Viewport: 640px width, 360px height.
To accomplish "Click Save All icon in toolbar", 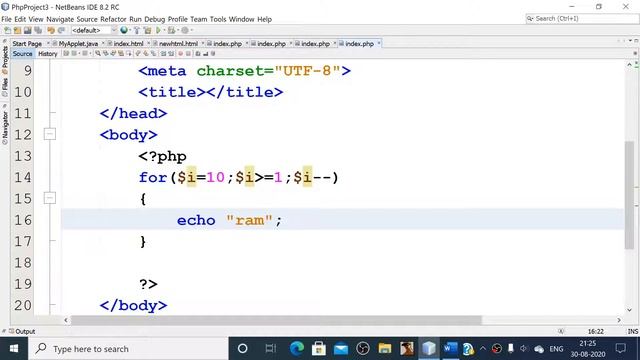I will tap(38, 30).
